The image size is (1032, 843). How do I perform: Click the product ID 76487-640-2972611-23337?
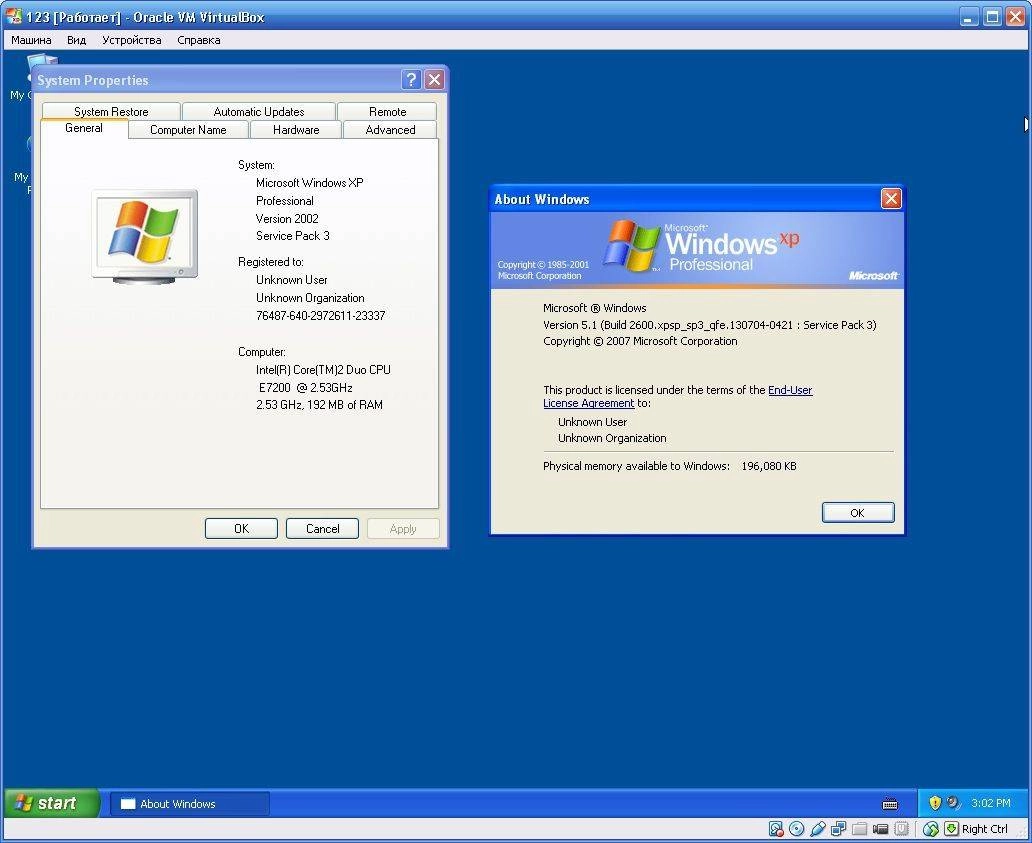tap(321, 316)
